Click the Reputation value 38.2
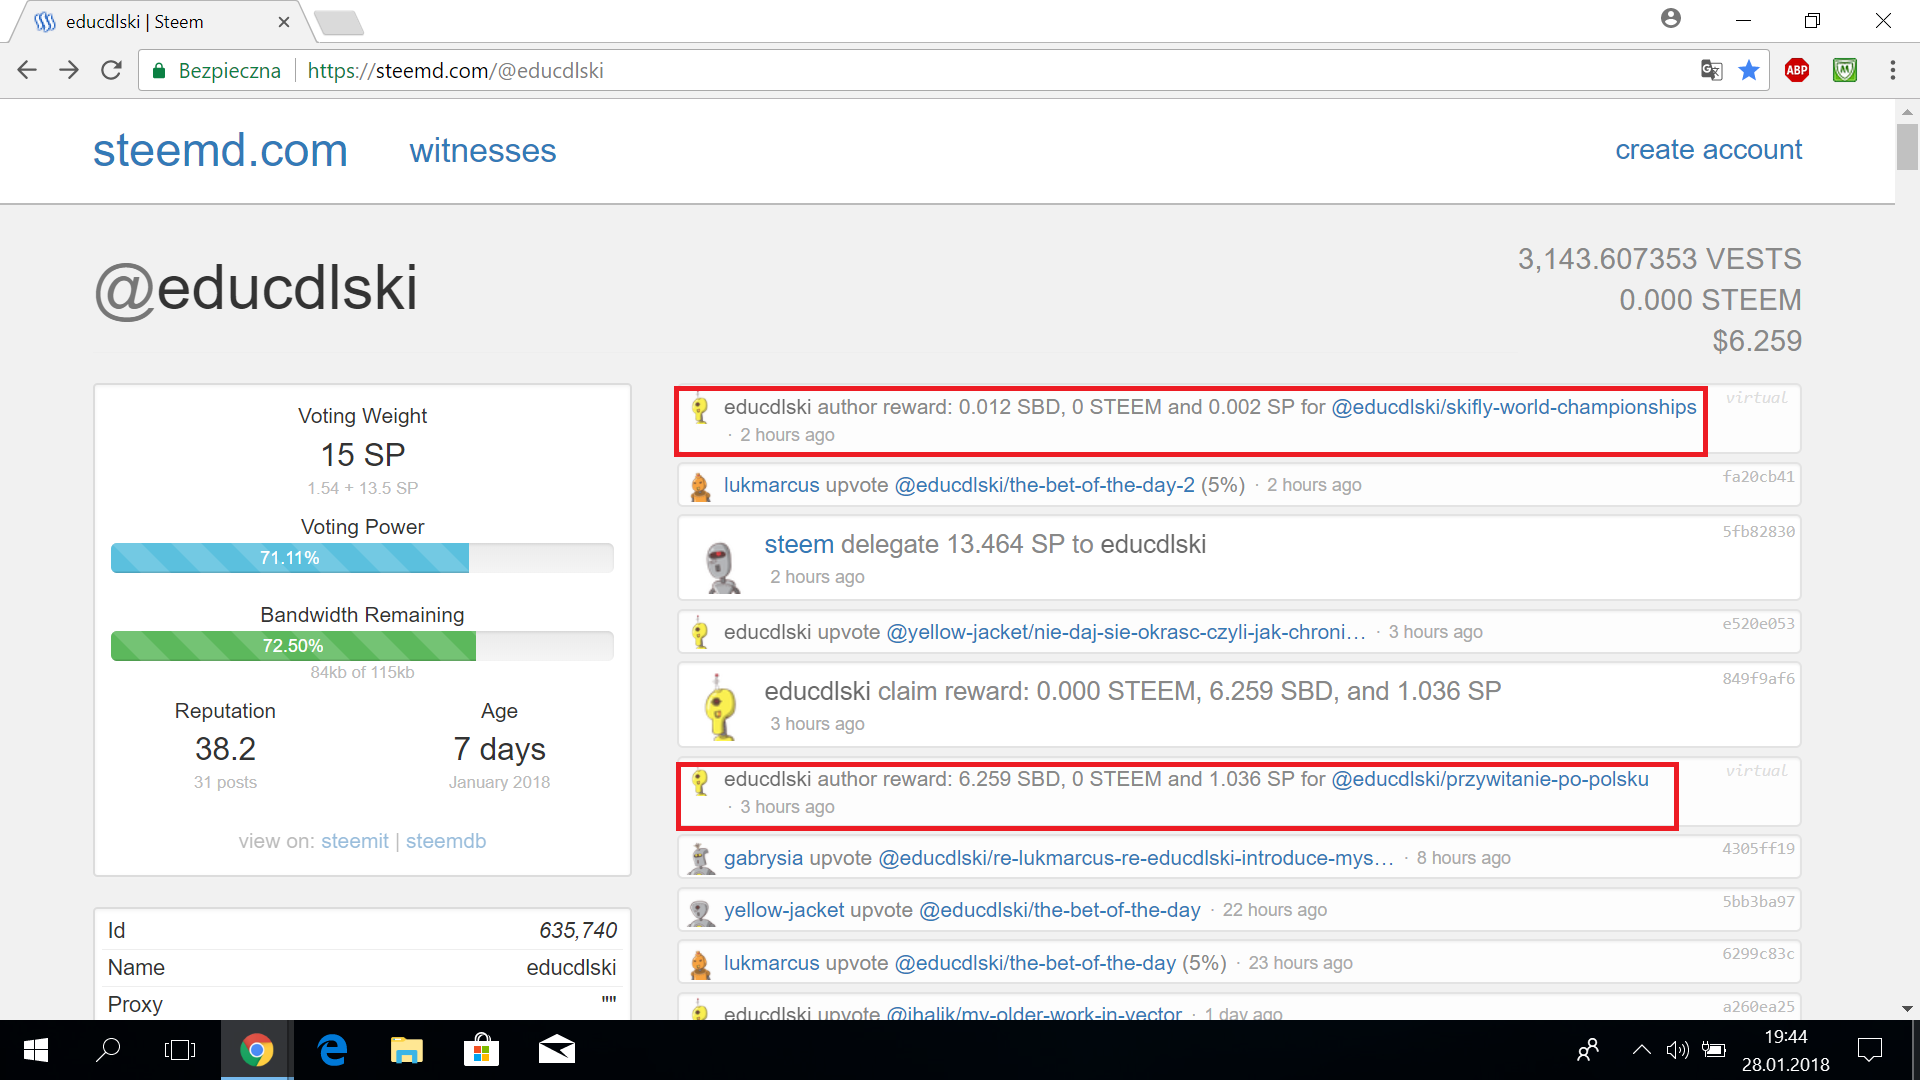1920x1080 pixels. [x=225, y=749]
